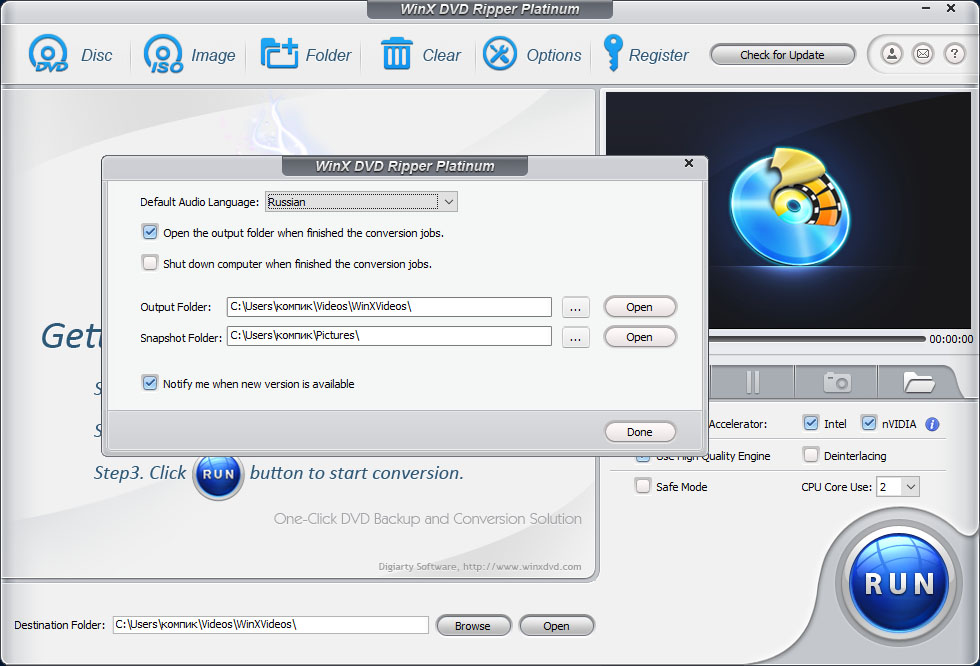Click the Image toolbar label
The image size is (980, 666).
pos(213,55)
